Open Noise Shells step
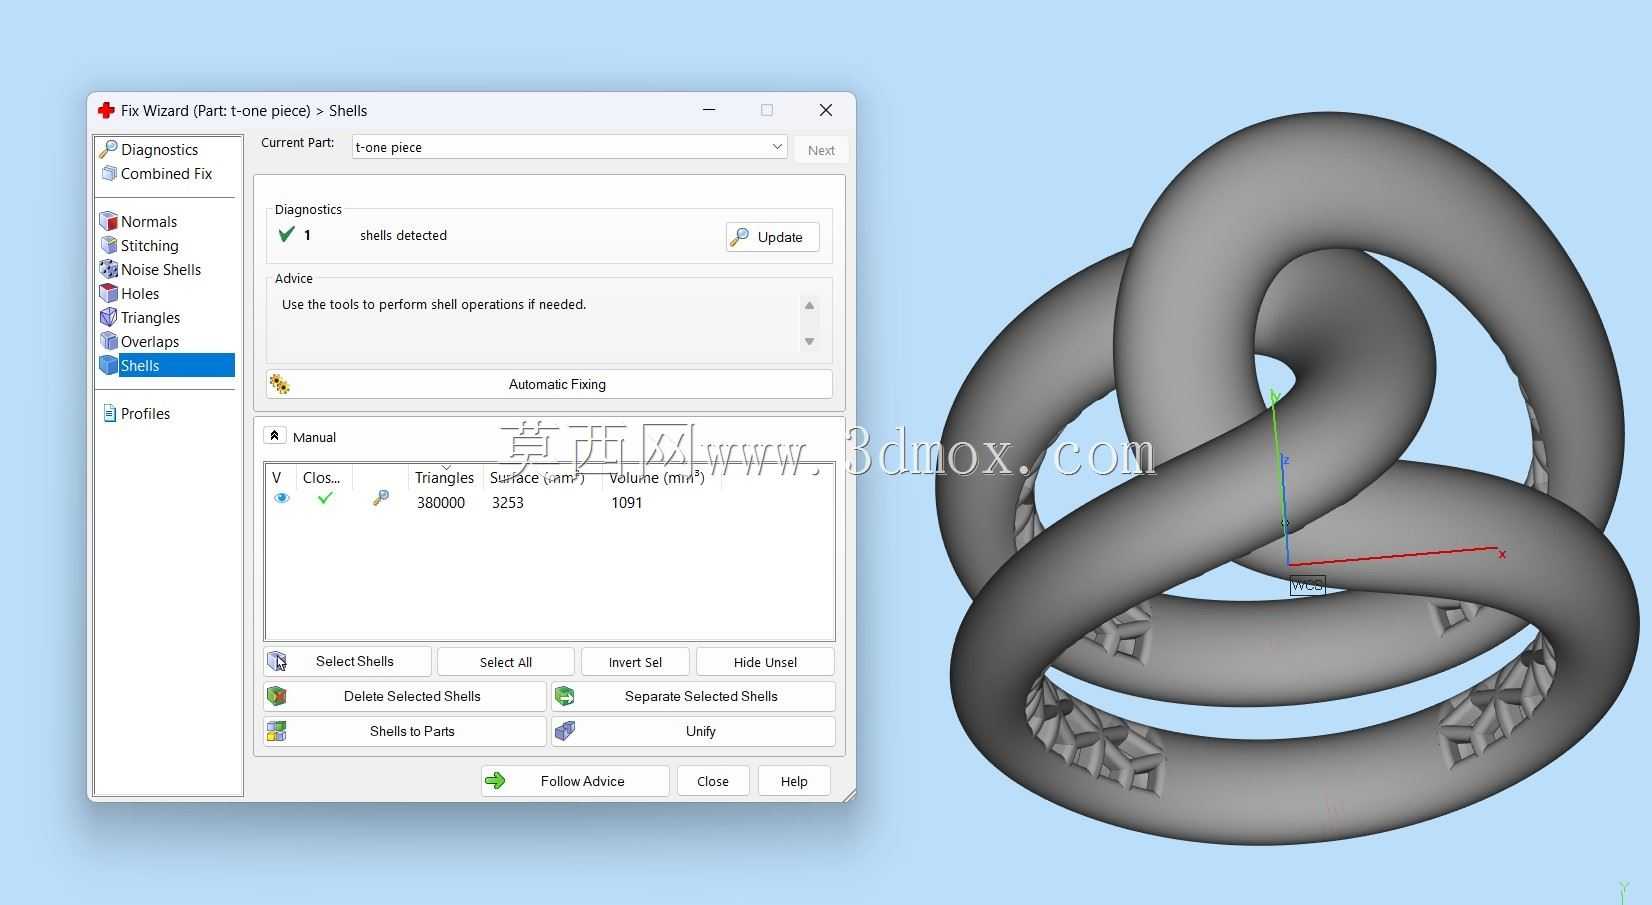Viewport: 1652px width, 905px height. click(x=161, y=270)
